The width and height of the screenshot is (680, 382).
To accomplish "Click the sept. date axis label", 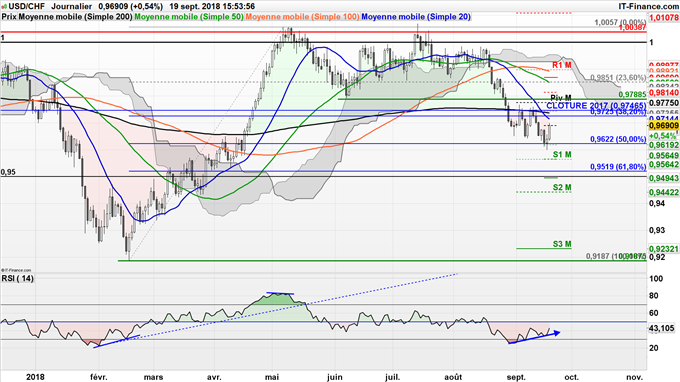I will 516,377.
